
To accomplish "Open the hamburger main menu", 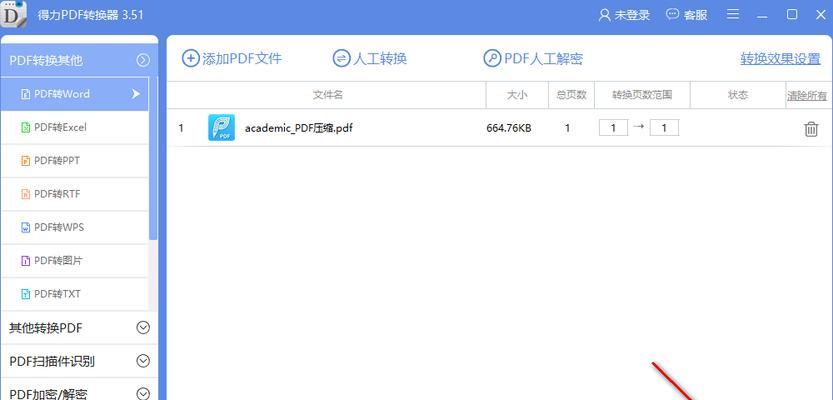I will pyautogui.click(x=733, y=14).
